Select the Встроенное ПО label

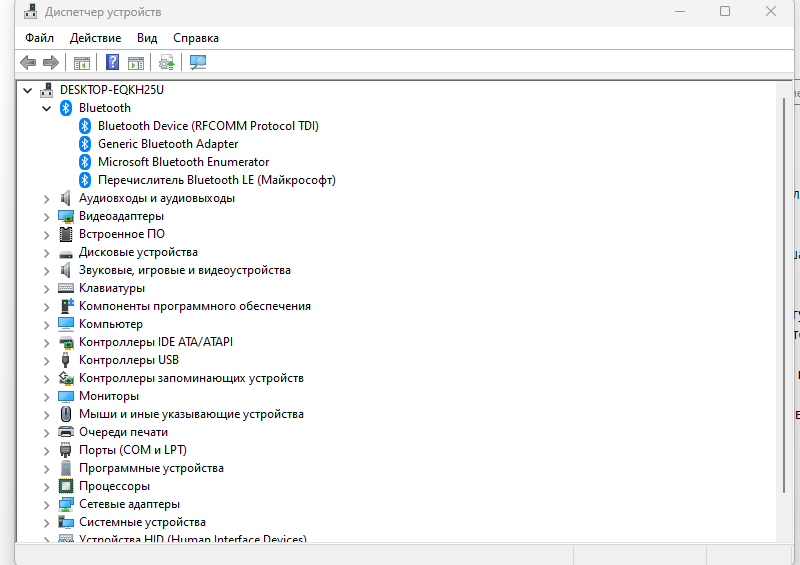(x=121, y=234)
